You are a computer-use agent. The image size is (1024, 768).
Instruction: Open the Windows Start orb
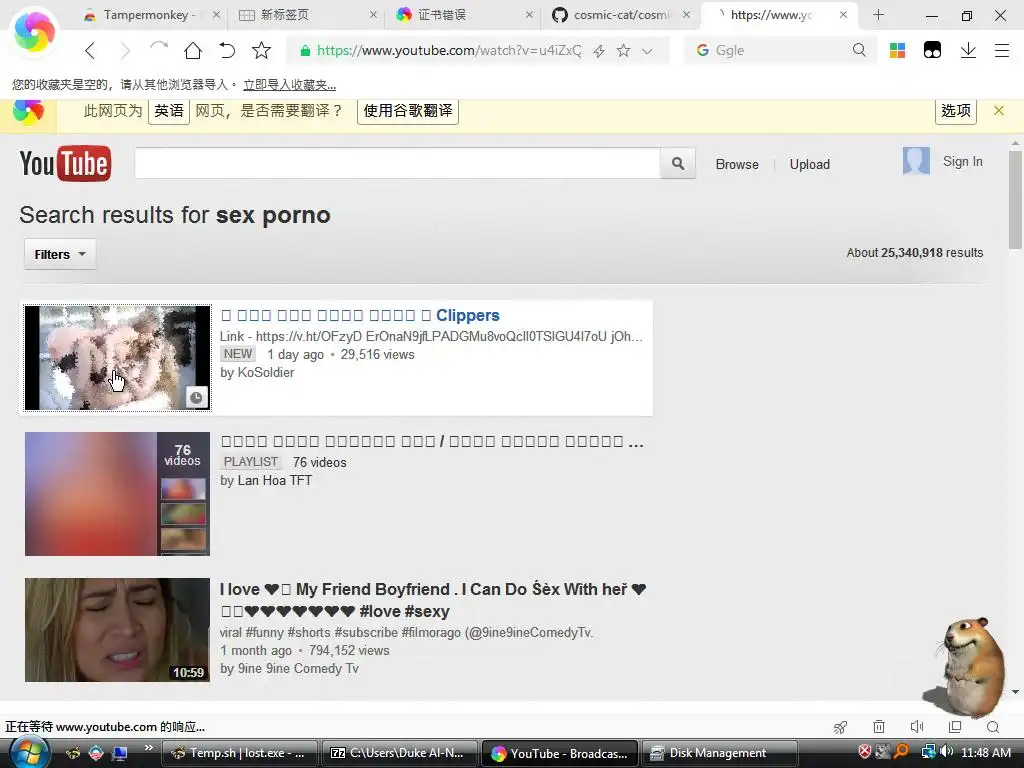tap(29, 752)
